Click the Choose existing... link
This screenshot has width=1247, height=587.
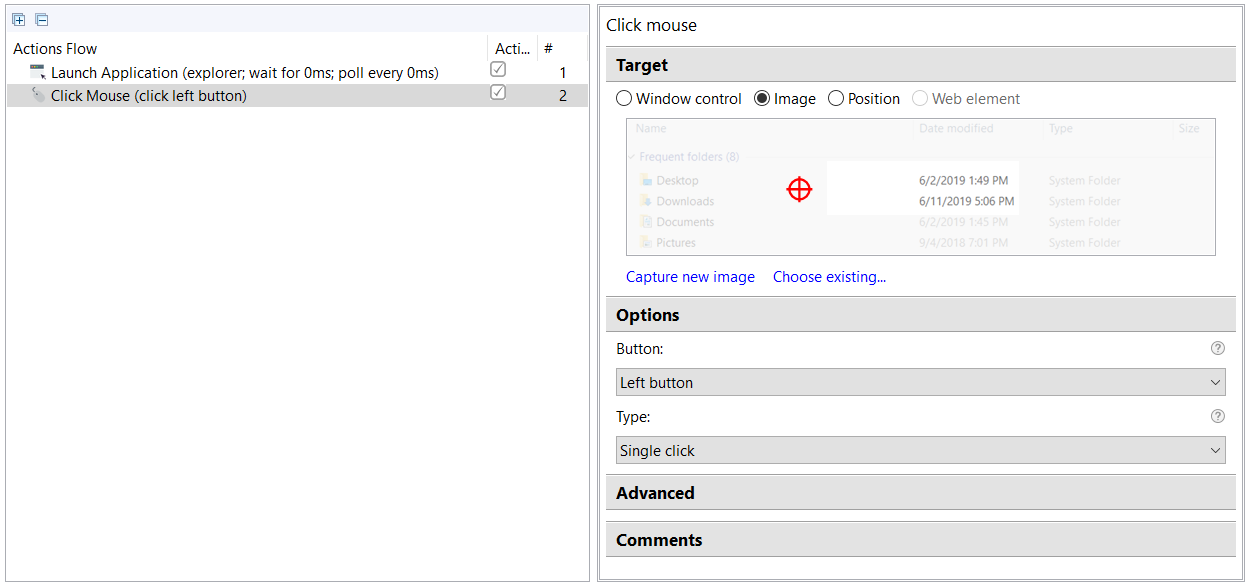click(x=829, y=277)
